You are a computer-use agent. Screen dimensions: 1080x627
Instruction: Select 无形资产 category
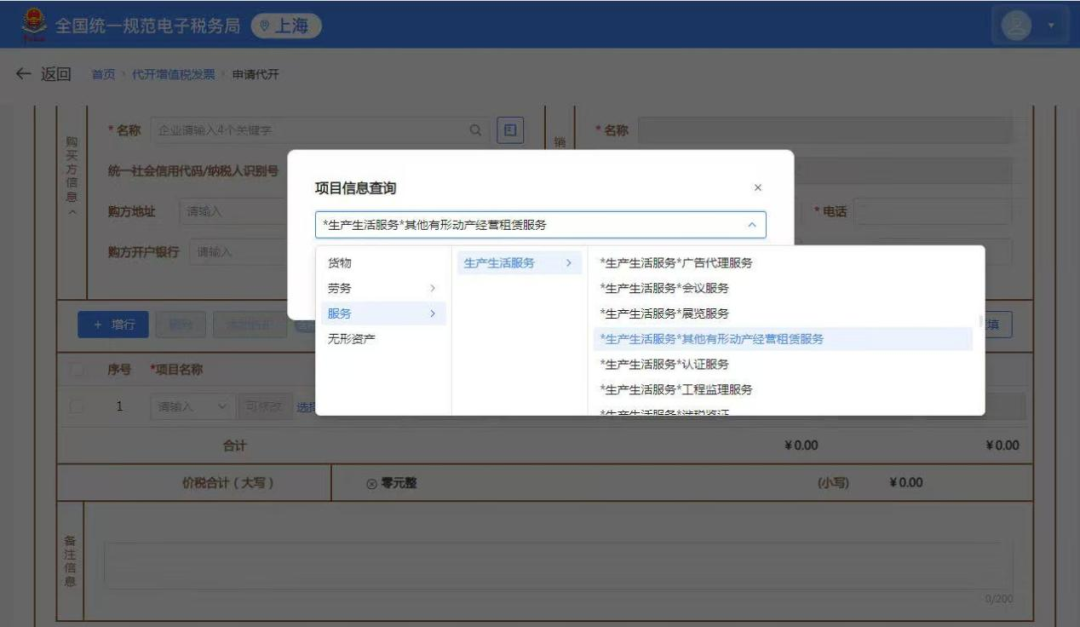tap(383, 339)
